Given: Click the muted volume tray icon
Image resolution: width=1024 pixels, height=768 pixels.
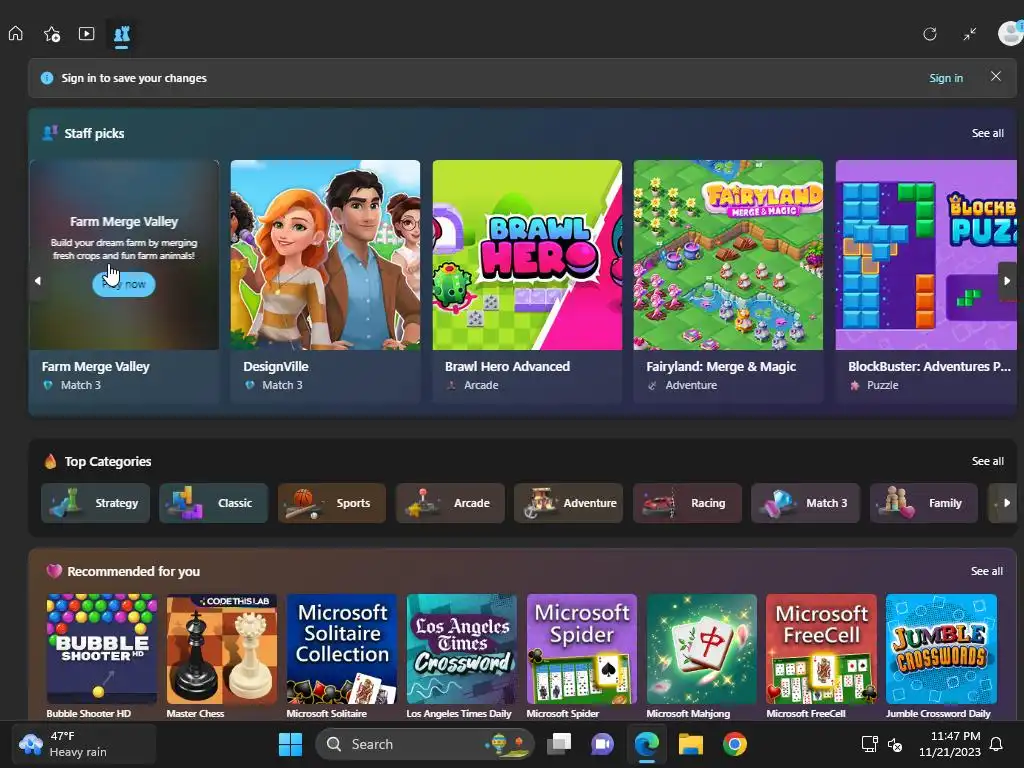Looking at the screenshot, I should (895, 744).
